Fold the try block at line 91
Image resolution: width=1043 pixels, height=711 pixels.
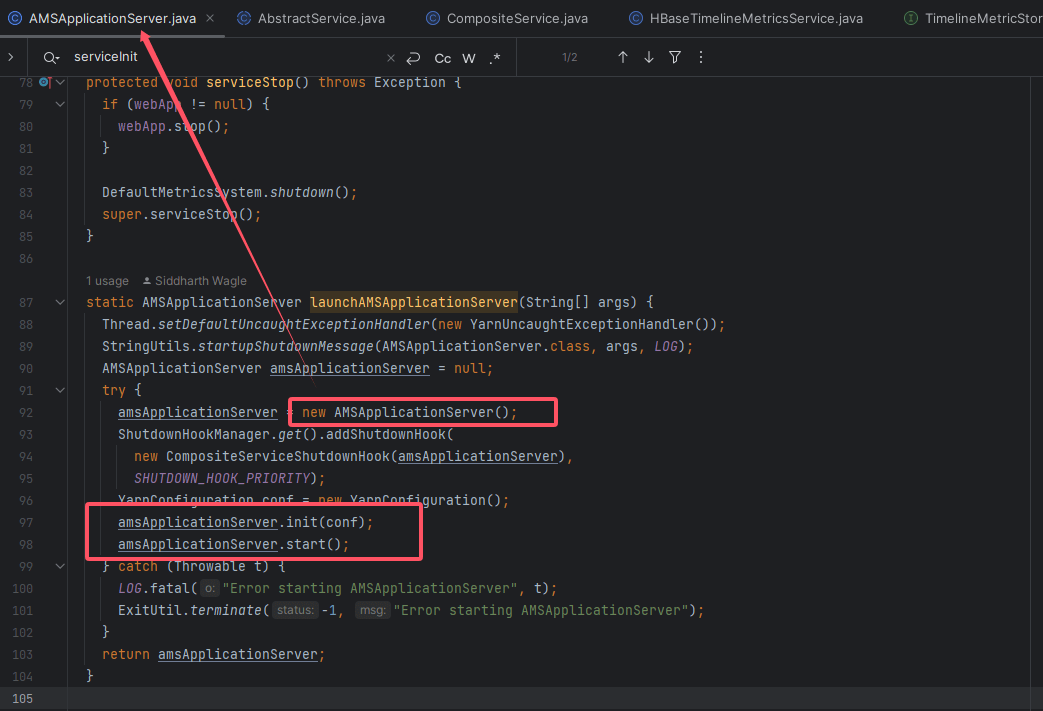60,390
